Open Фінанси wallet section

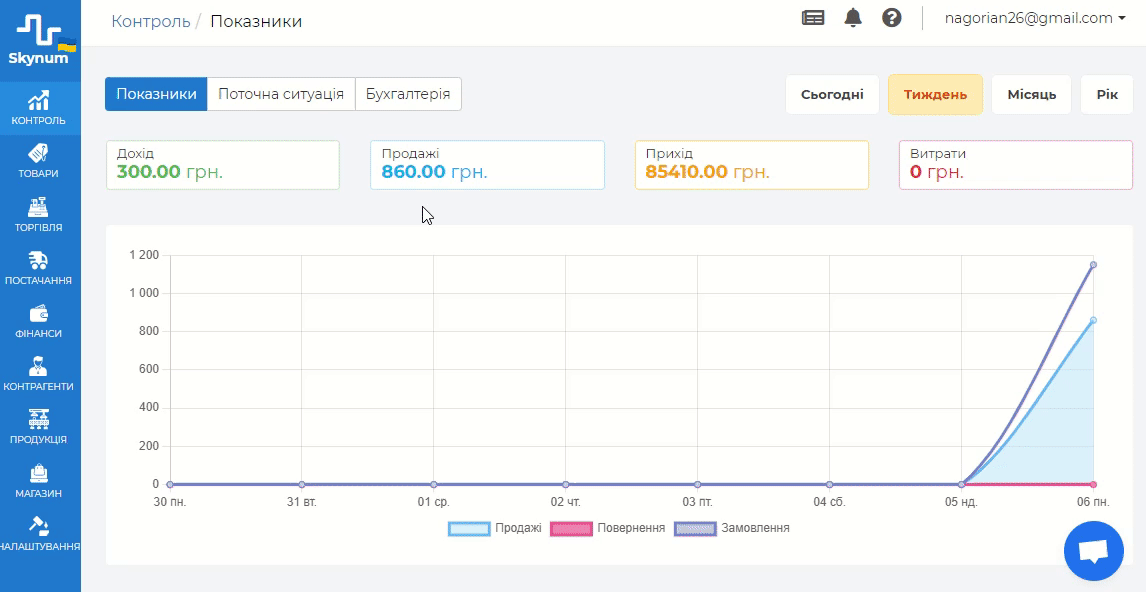coord(40,321)
